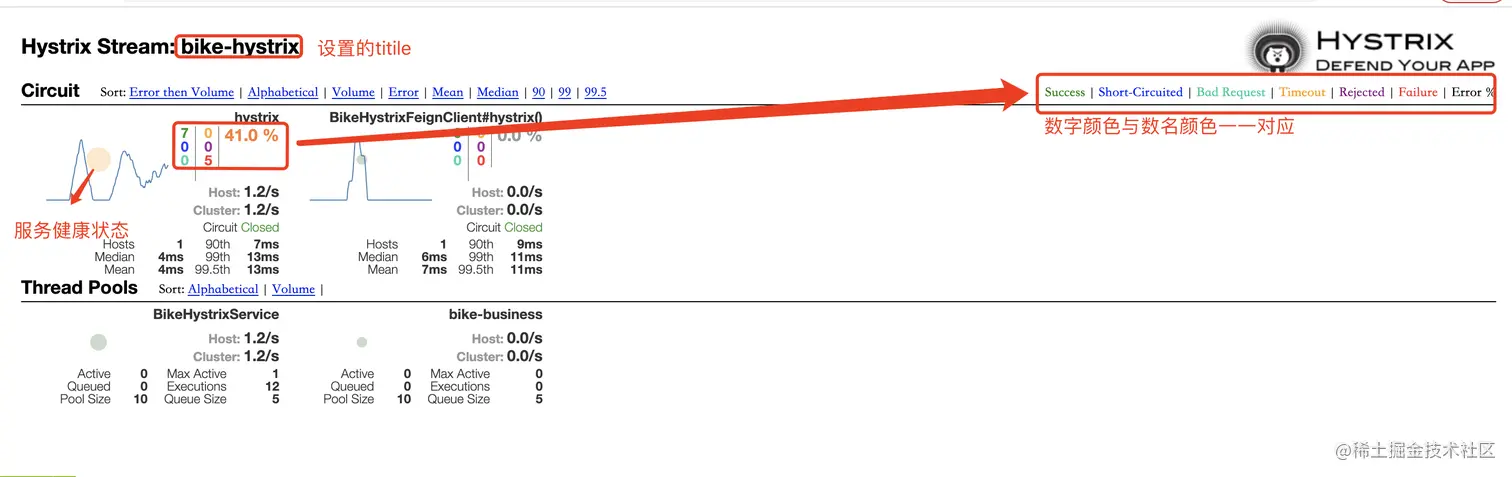Click the 0.0 % error rate of BikeHystrixFeignClient
The image size is (1512, 477).
coord(520,136)
